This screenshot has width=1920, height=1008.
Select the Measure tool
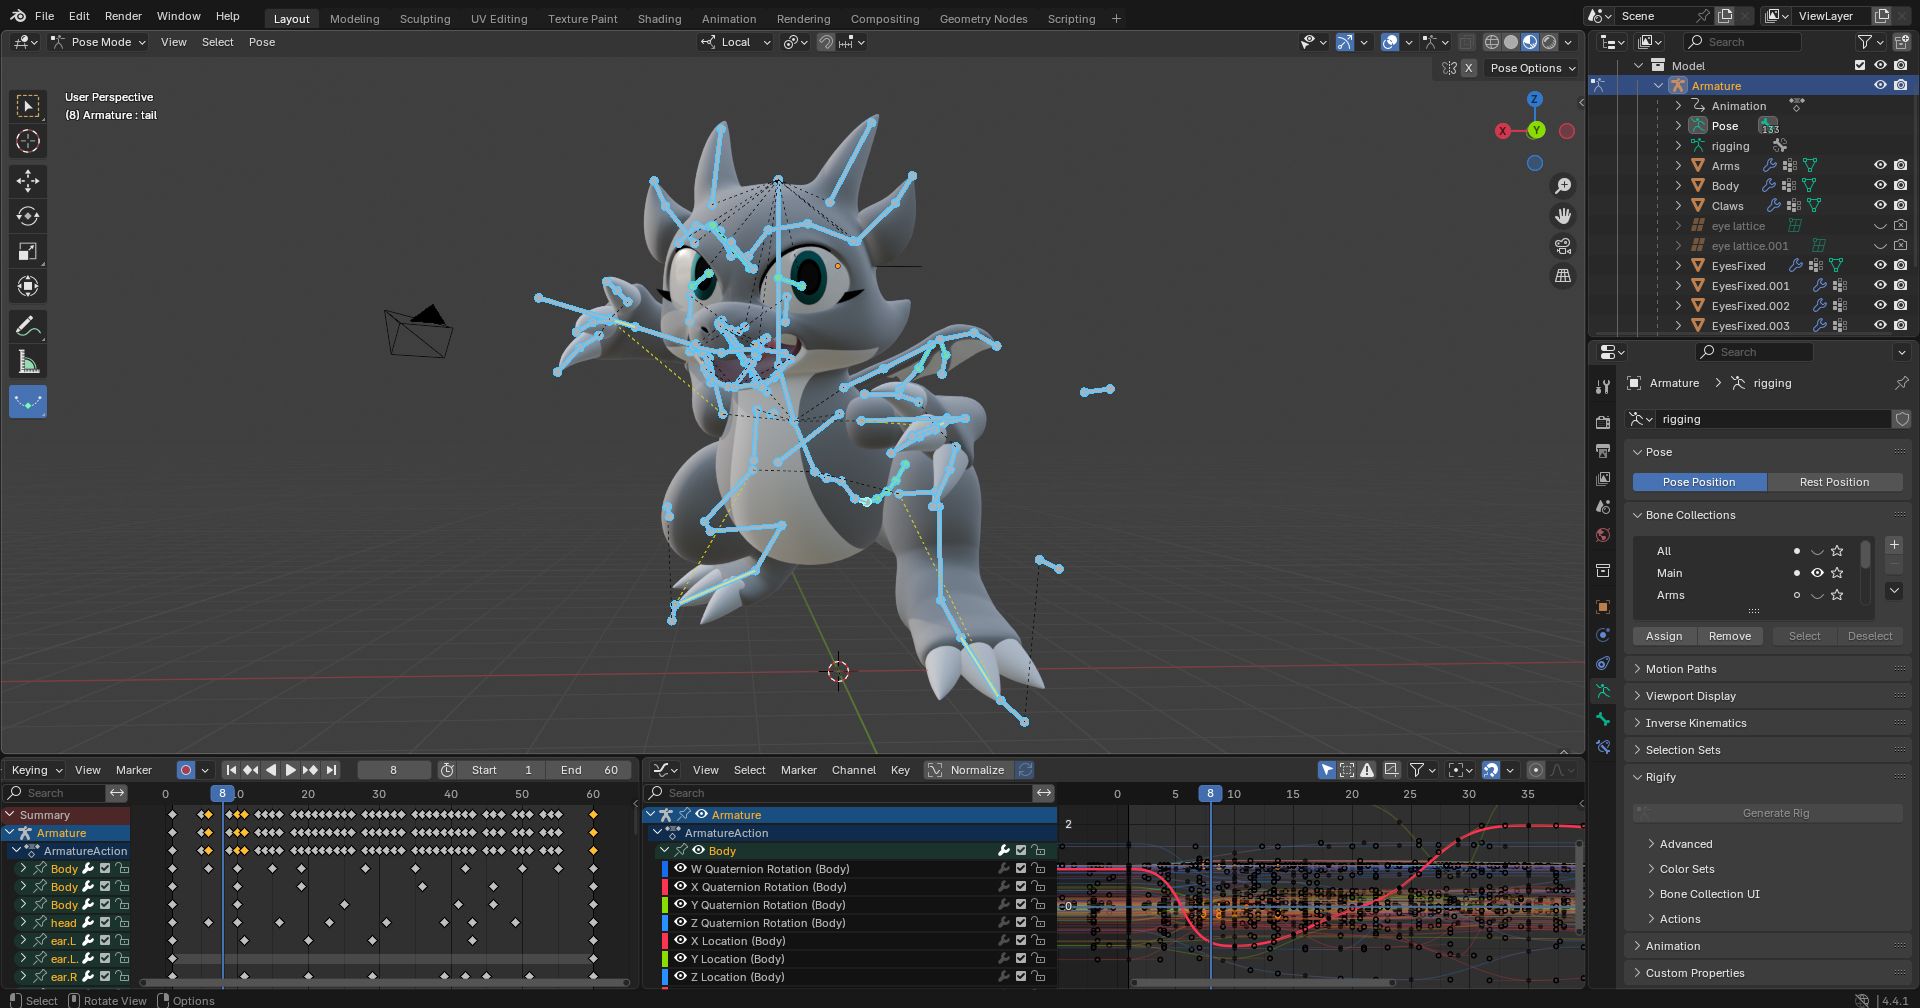[28, 362]
